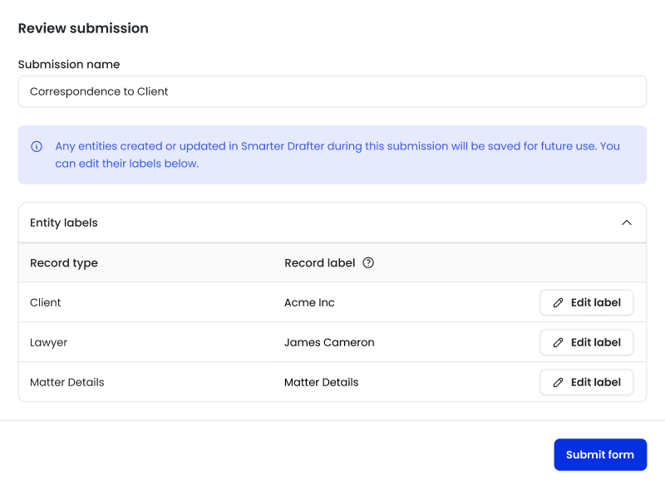The height and width of the screenshot is (490, 665).
Task: Click the Entity labels header text
Action: 64,223
